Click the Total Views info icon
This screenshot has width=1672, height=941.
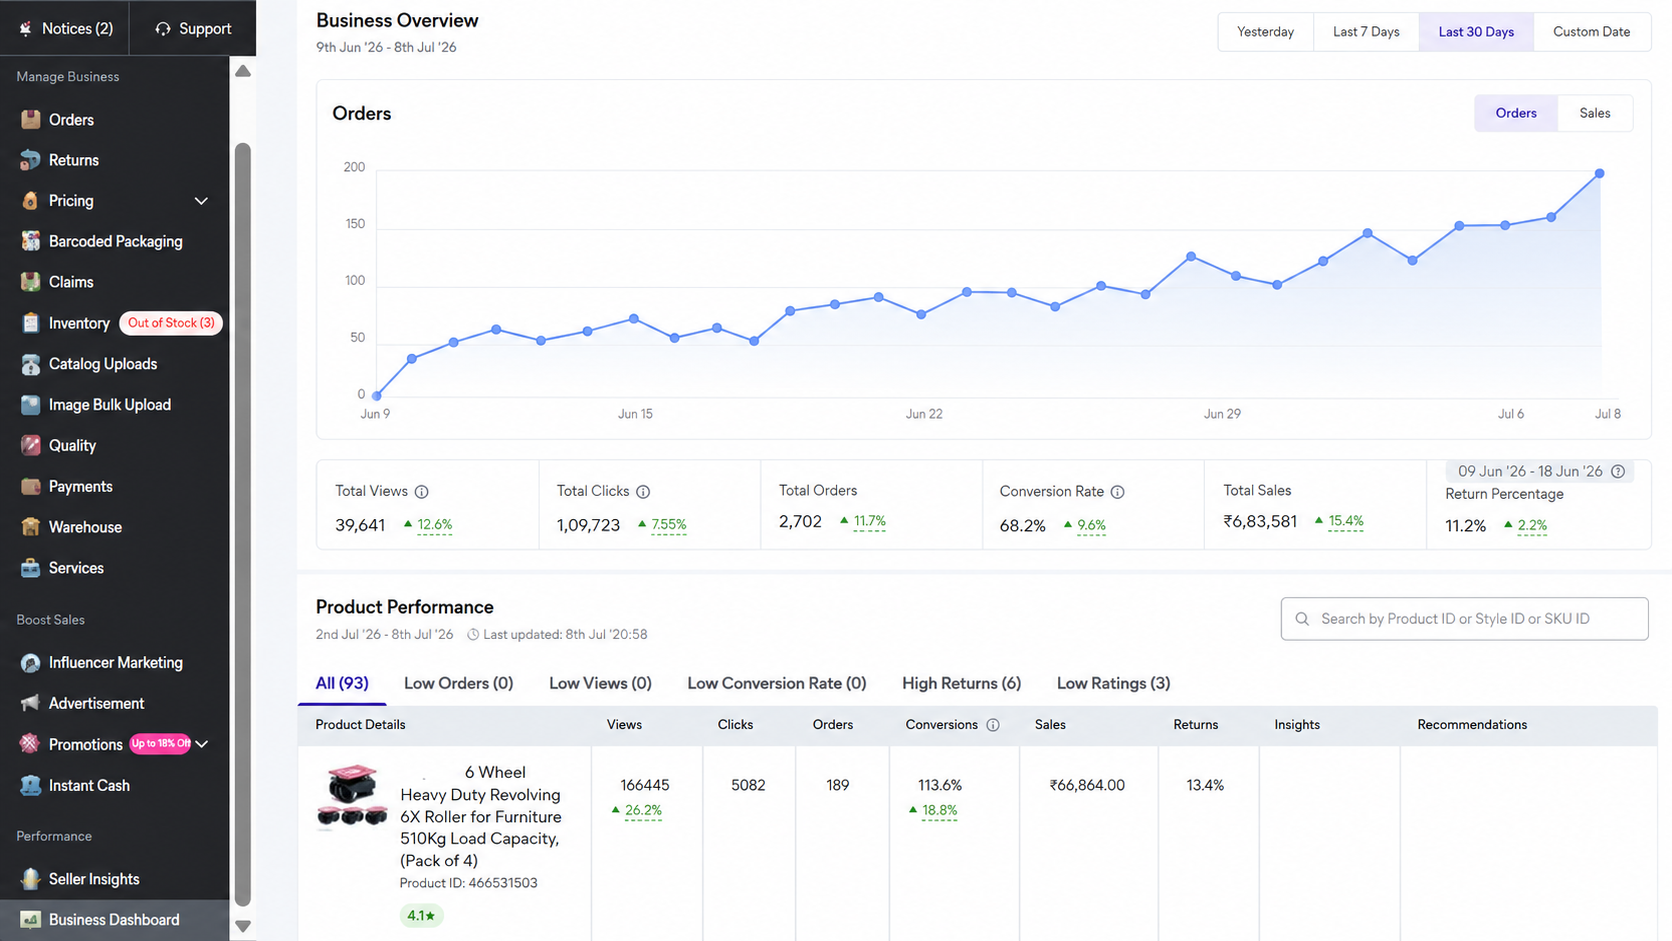pos(422,492)
